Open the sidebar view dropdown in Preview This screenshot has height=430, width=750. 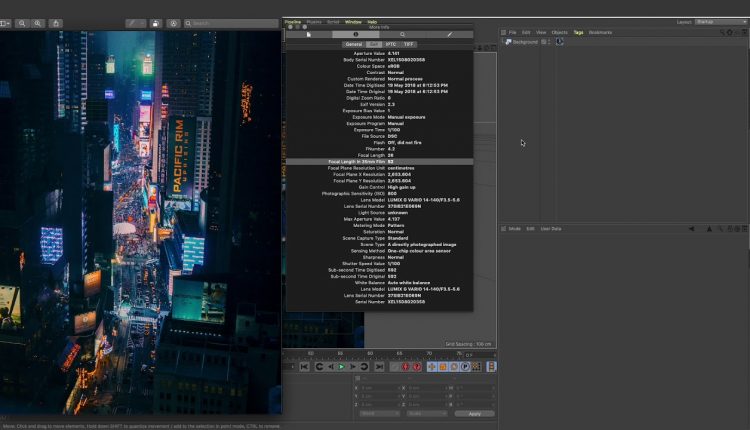[x=5, y=23]
